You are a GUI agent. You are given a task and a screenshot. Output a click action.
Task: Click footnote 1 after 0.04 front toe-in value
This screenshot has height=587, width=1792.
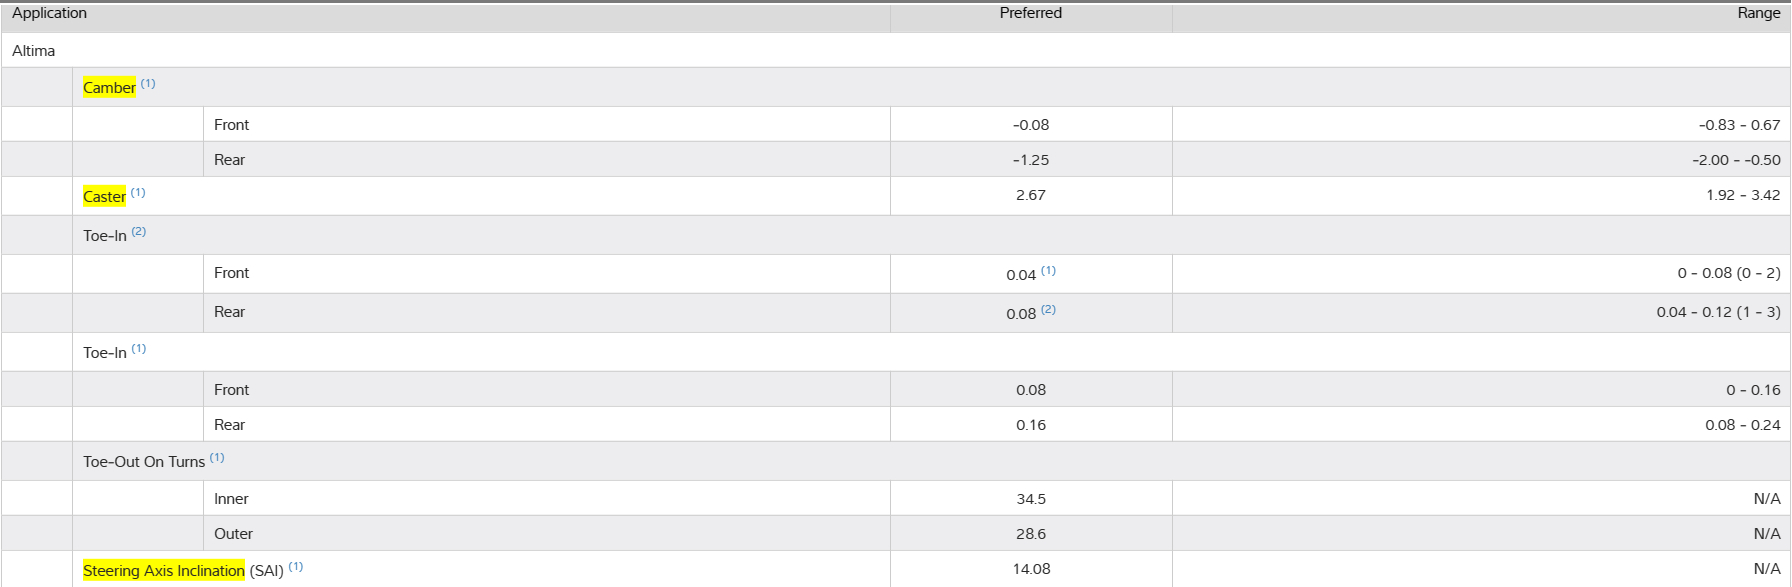tap(1048, 271)
